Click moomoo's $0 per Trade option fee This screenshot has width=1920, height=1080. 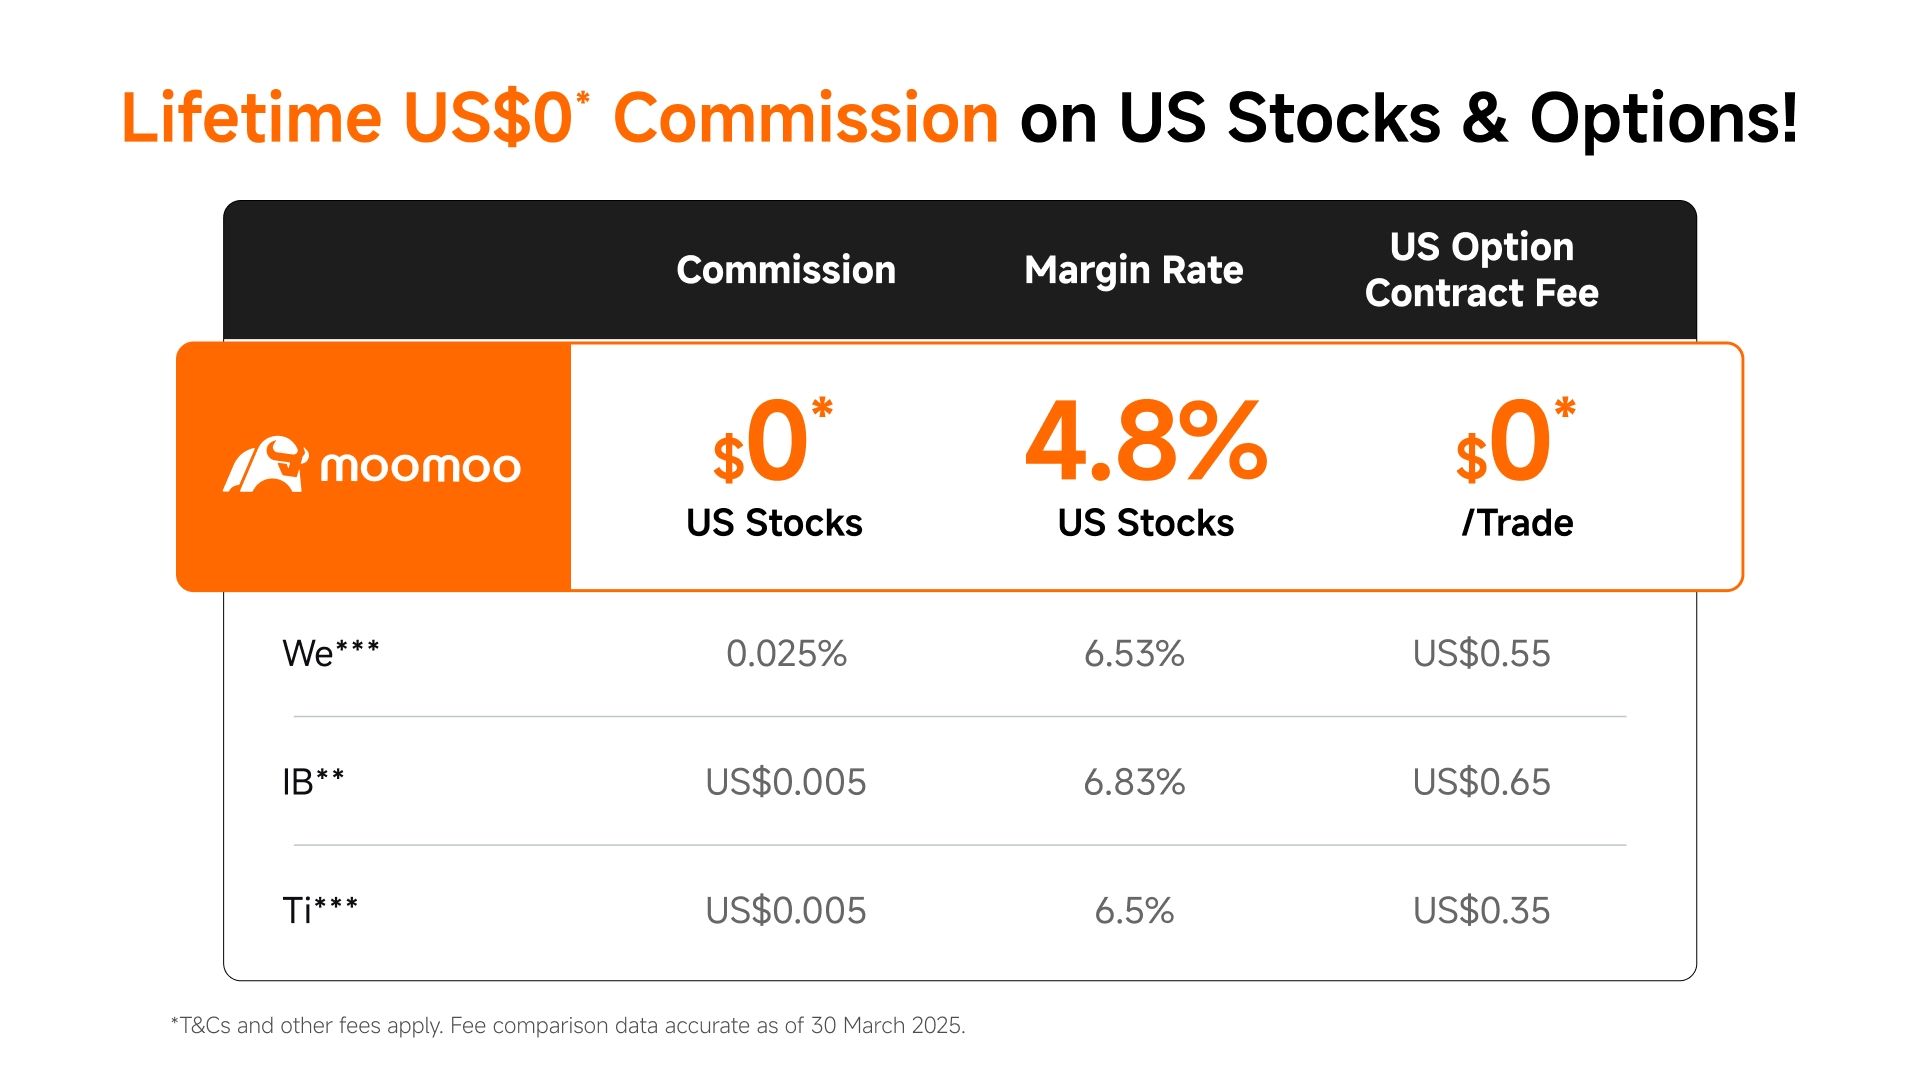point(1515,444)
